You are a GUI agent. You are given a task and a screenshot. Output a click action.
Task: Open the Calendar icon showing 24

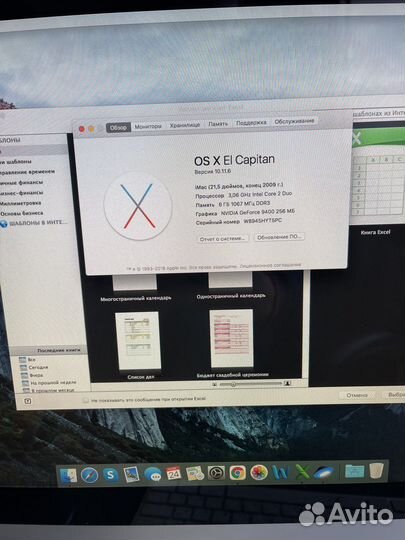pyautogui.click(x=174, y=474)
